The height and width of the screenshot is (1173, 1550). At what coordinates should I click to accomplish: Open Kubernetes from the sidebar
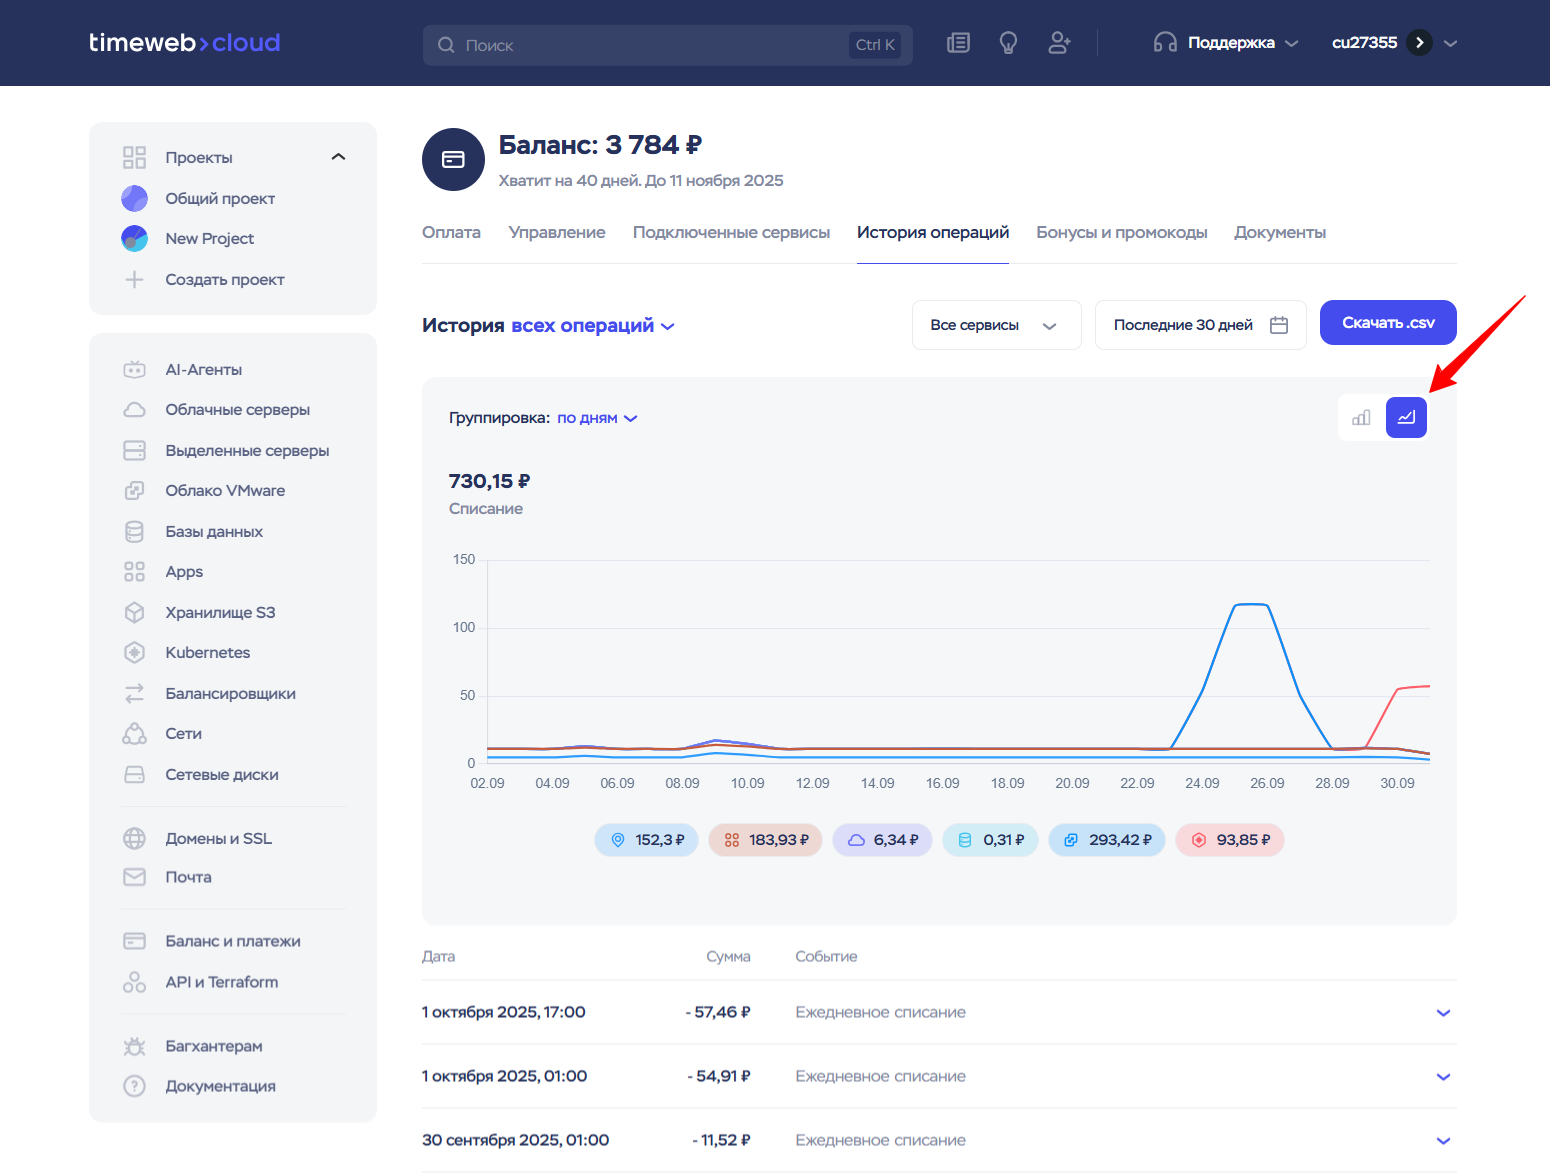[x=207, y=653]
